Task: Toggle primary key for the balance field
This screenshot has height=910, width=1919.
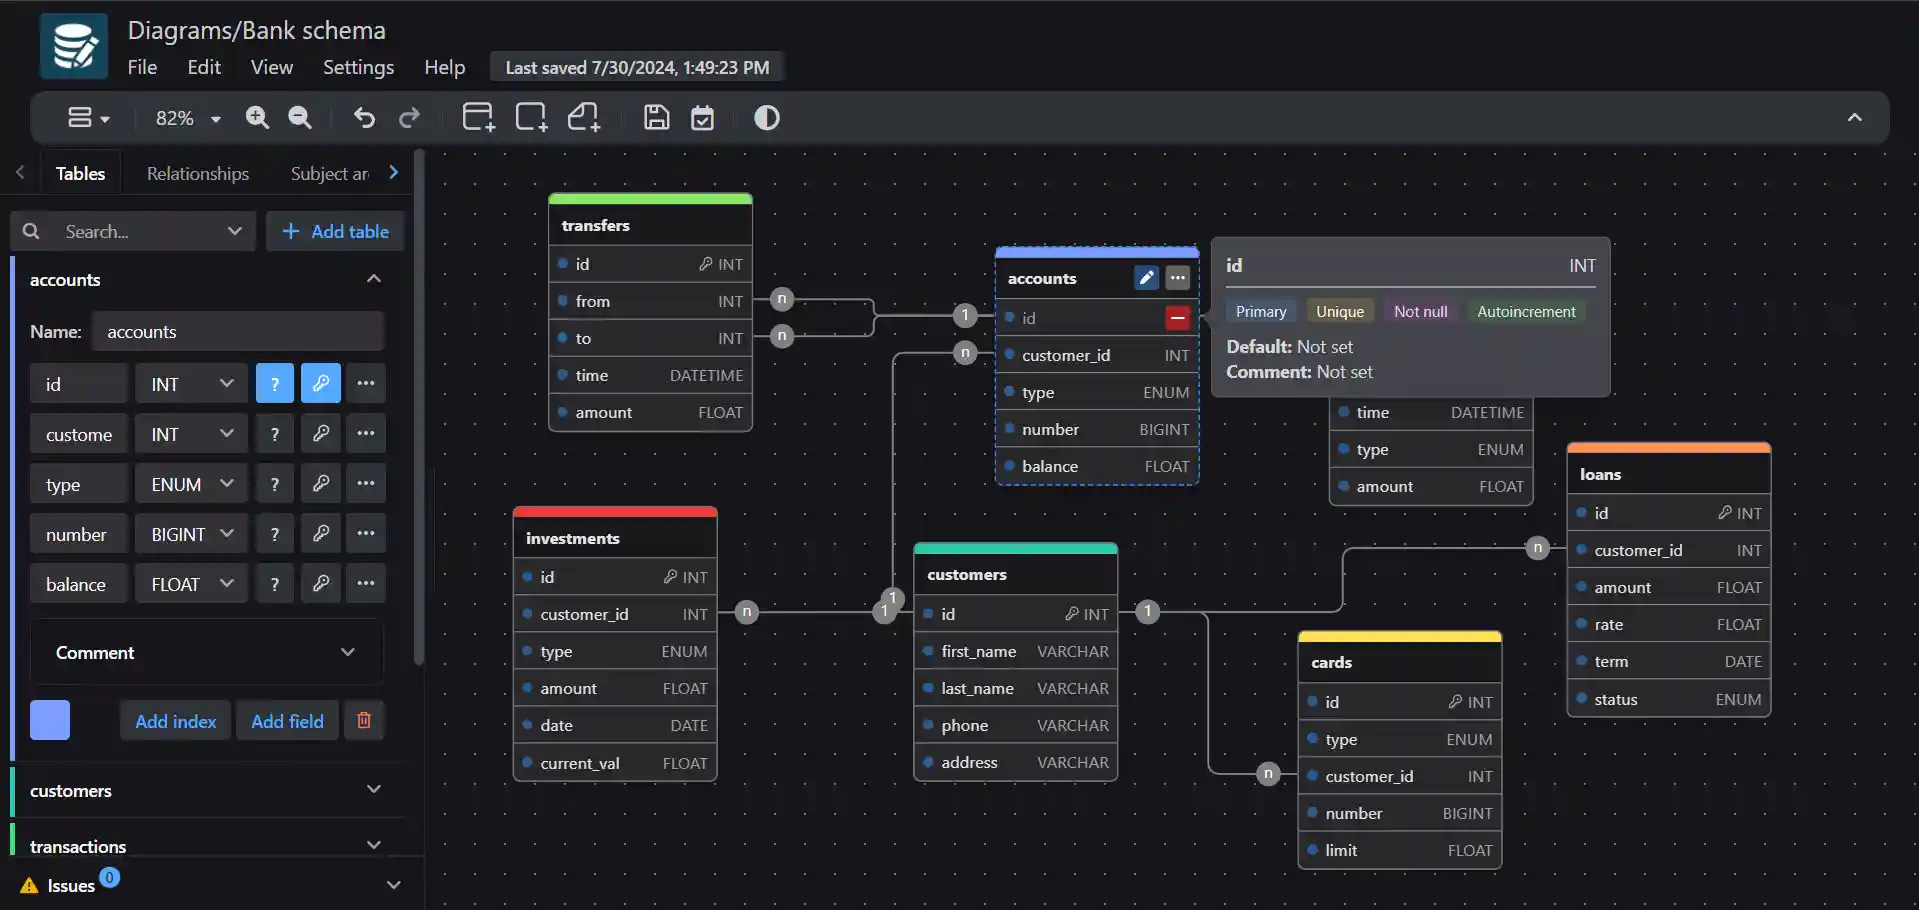Action: pyautogui.click(x=321, y=584)
